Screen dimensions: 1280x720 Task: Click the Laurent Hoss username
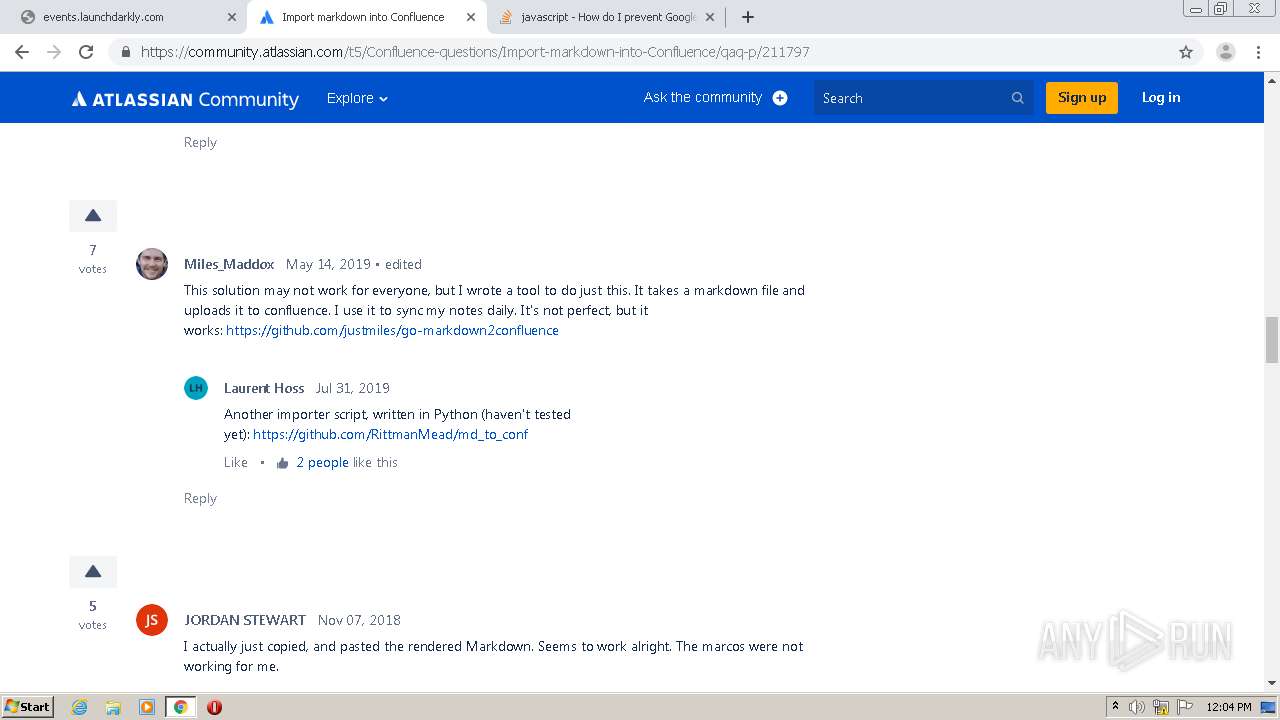(x=264, y=388)
